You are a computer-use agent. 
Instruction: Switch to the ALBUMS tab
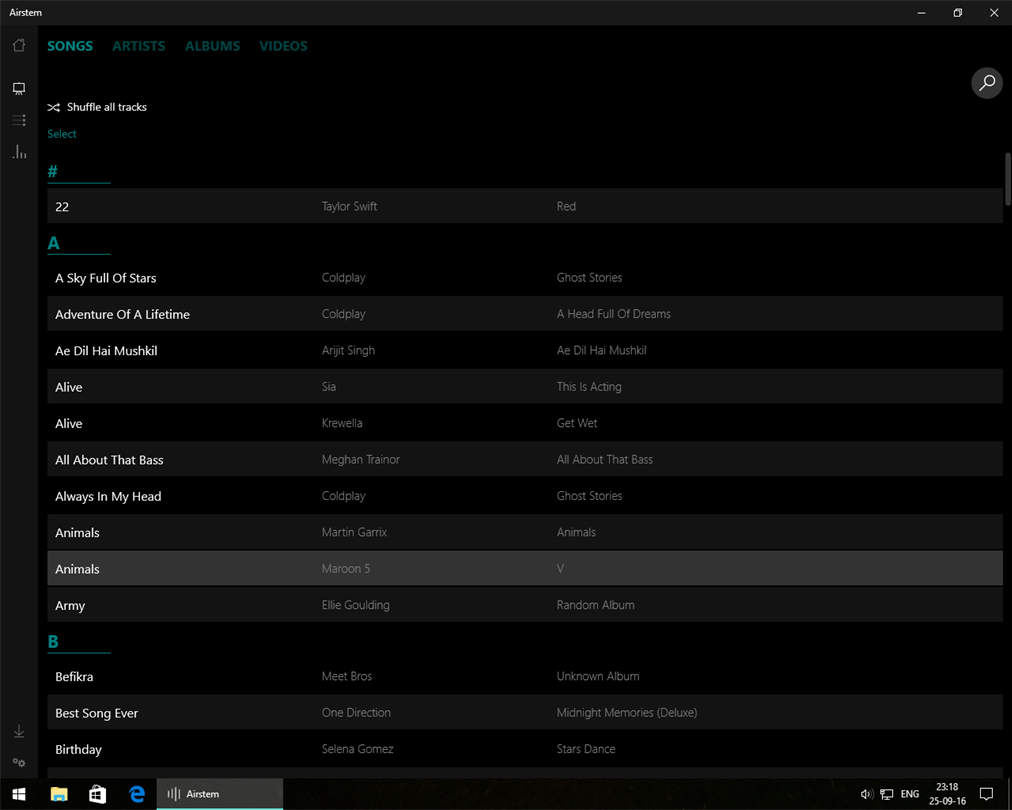(212, 46)
